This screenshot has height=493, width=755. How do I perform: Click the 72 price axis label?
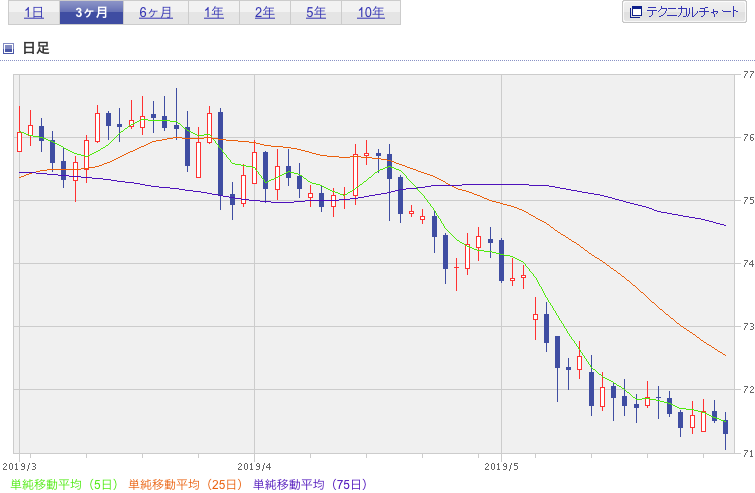pyautogui.click(x=748, y=390)
